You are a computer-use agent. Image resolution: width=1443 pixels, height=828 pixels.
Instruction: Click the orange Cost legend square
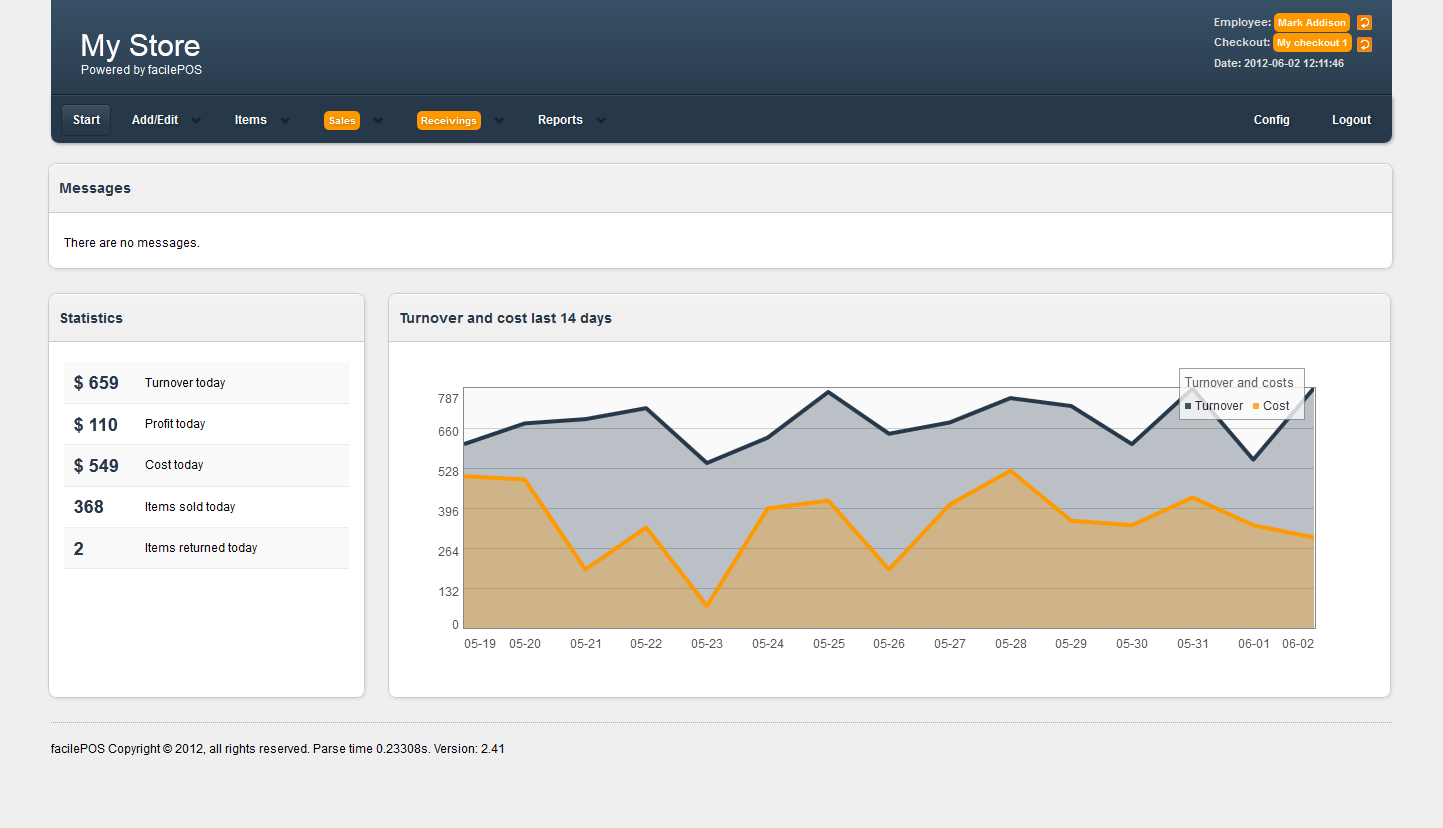1256,406
